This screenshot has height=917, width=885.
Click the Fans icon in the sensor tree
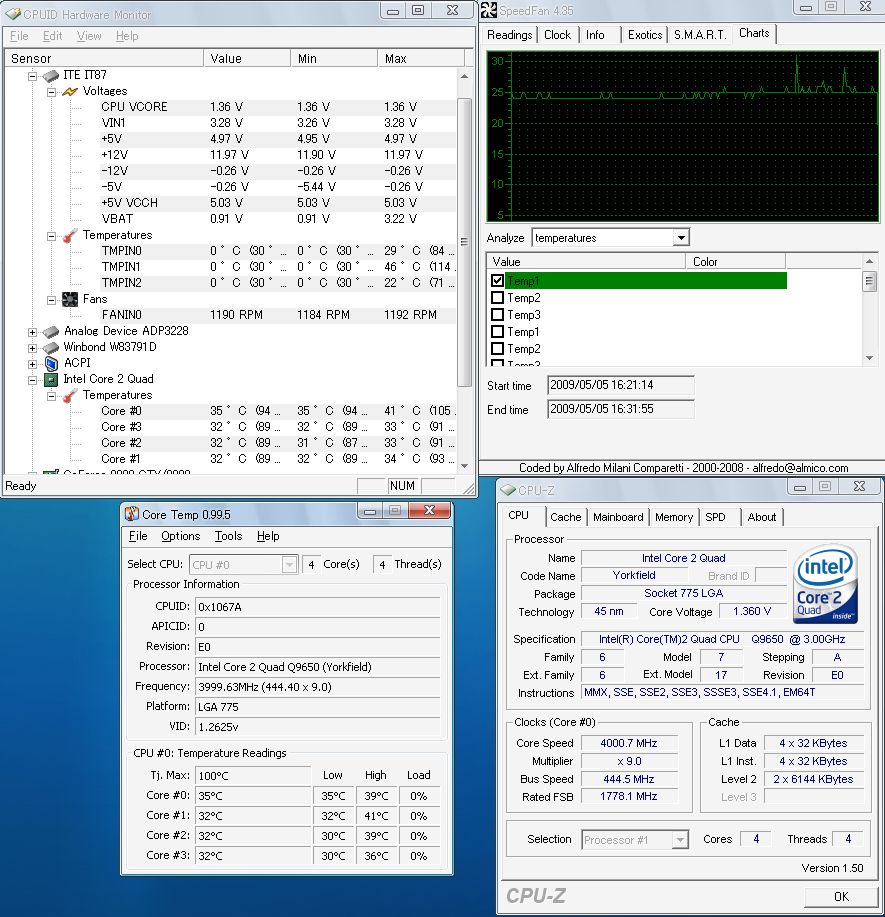pos(70,299)
